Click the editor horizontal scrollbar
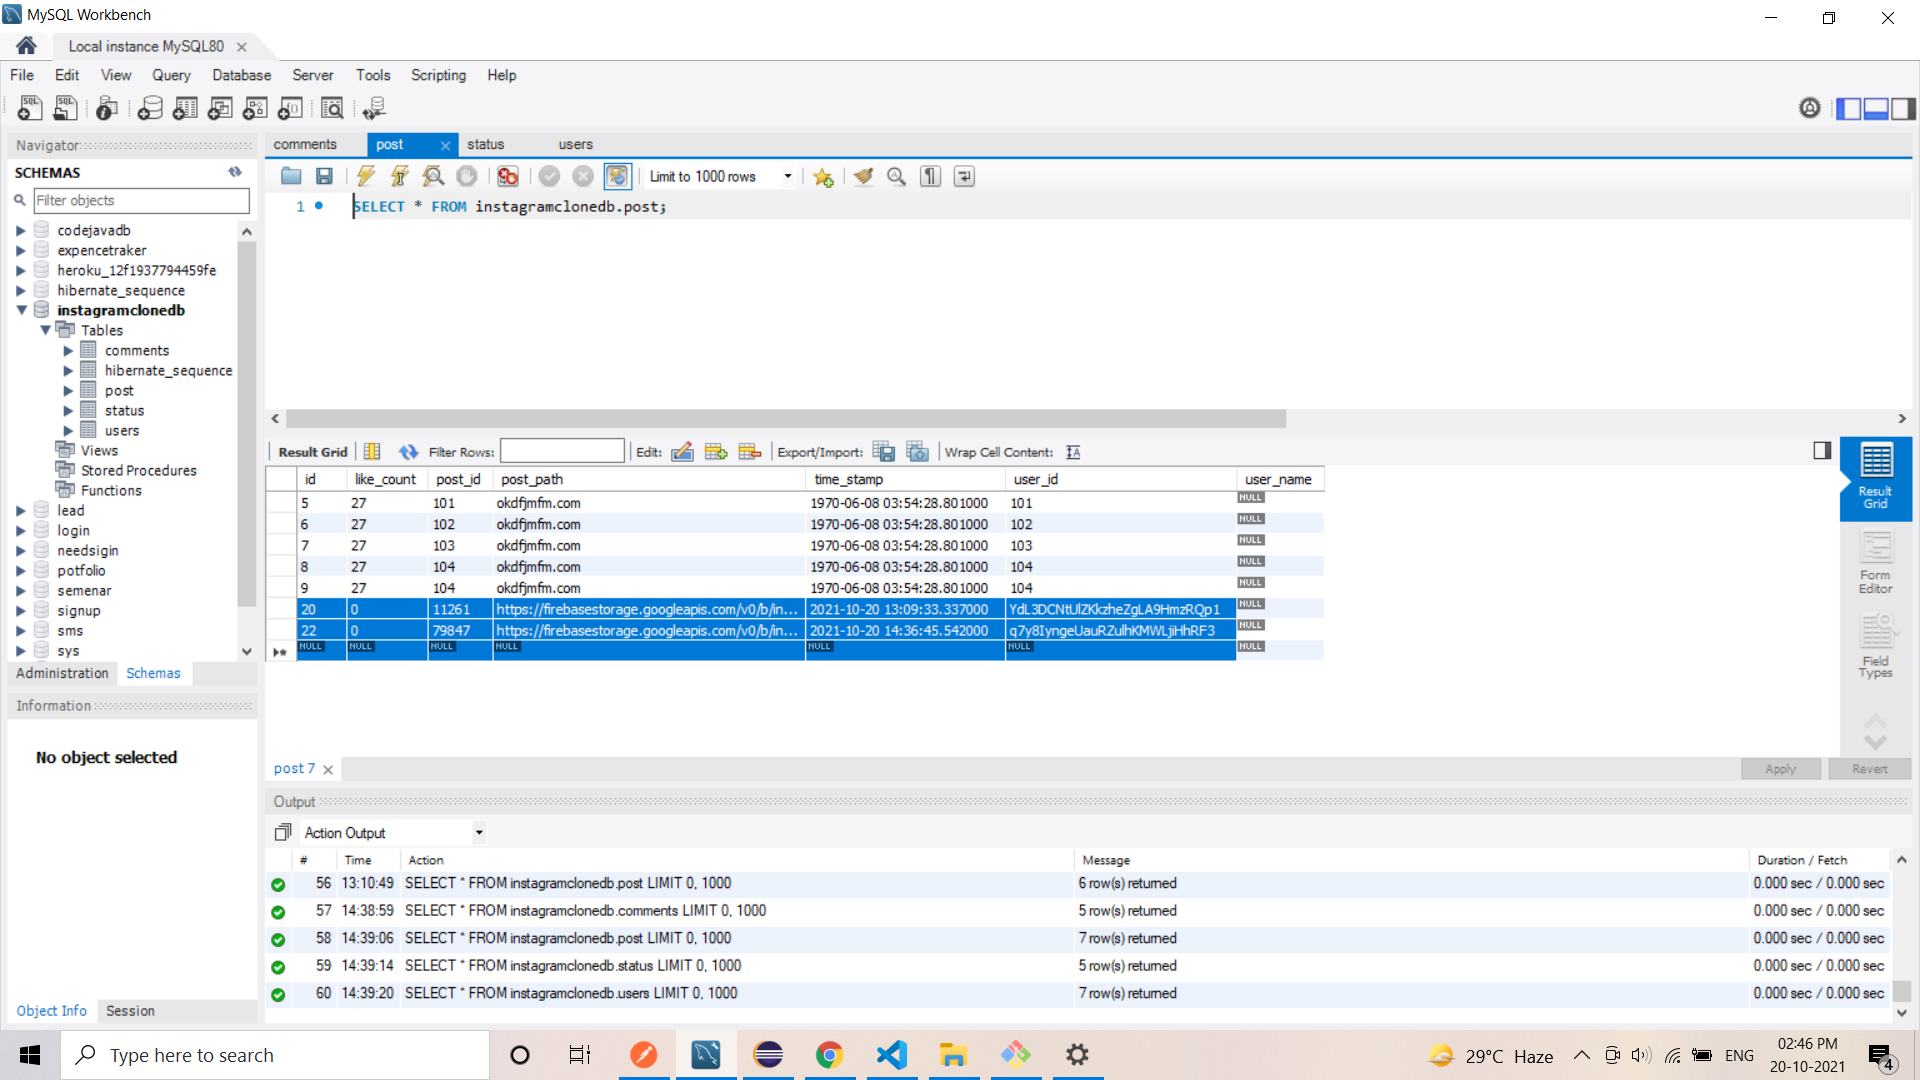Image resolution: width=1920 pixels, height=1080 pixels. coord(785,419)
